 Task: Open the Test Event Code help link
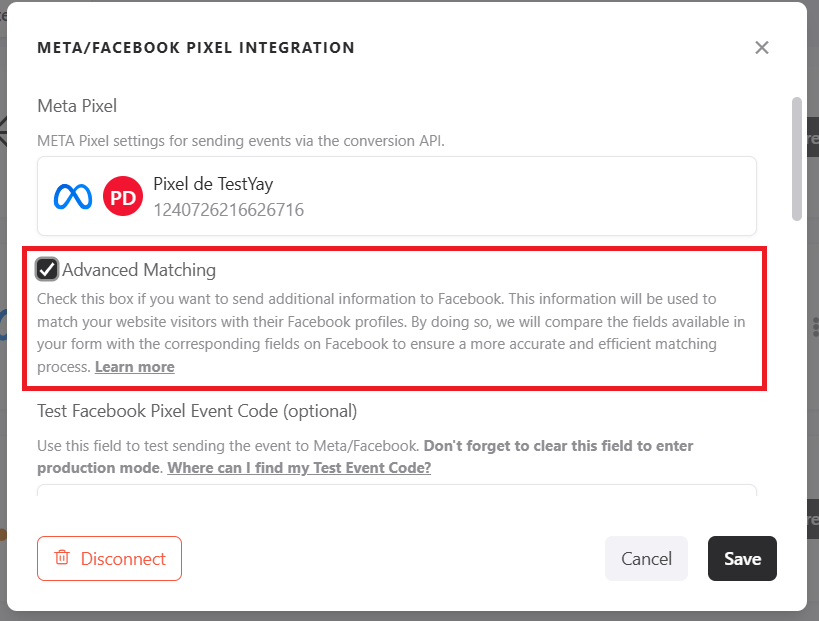(x=299, y=467)
